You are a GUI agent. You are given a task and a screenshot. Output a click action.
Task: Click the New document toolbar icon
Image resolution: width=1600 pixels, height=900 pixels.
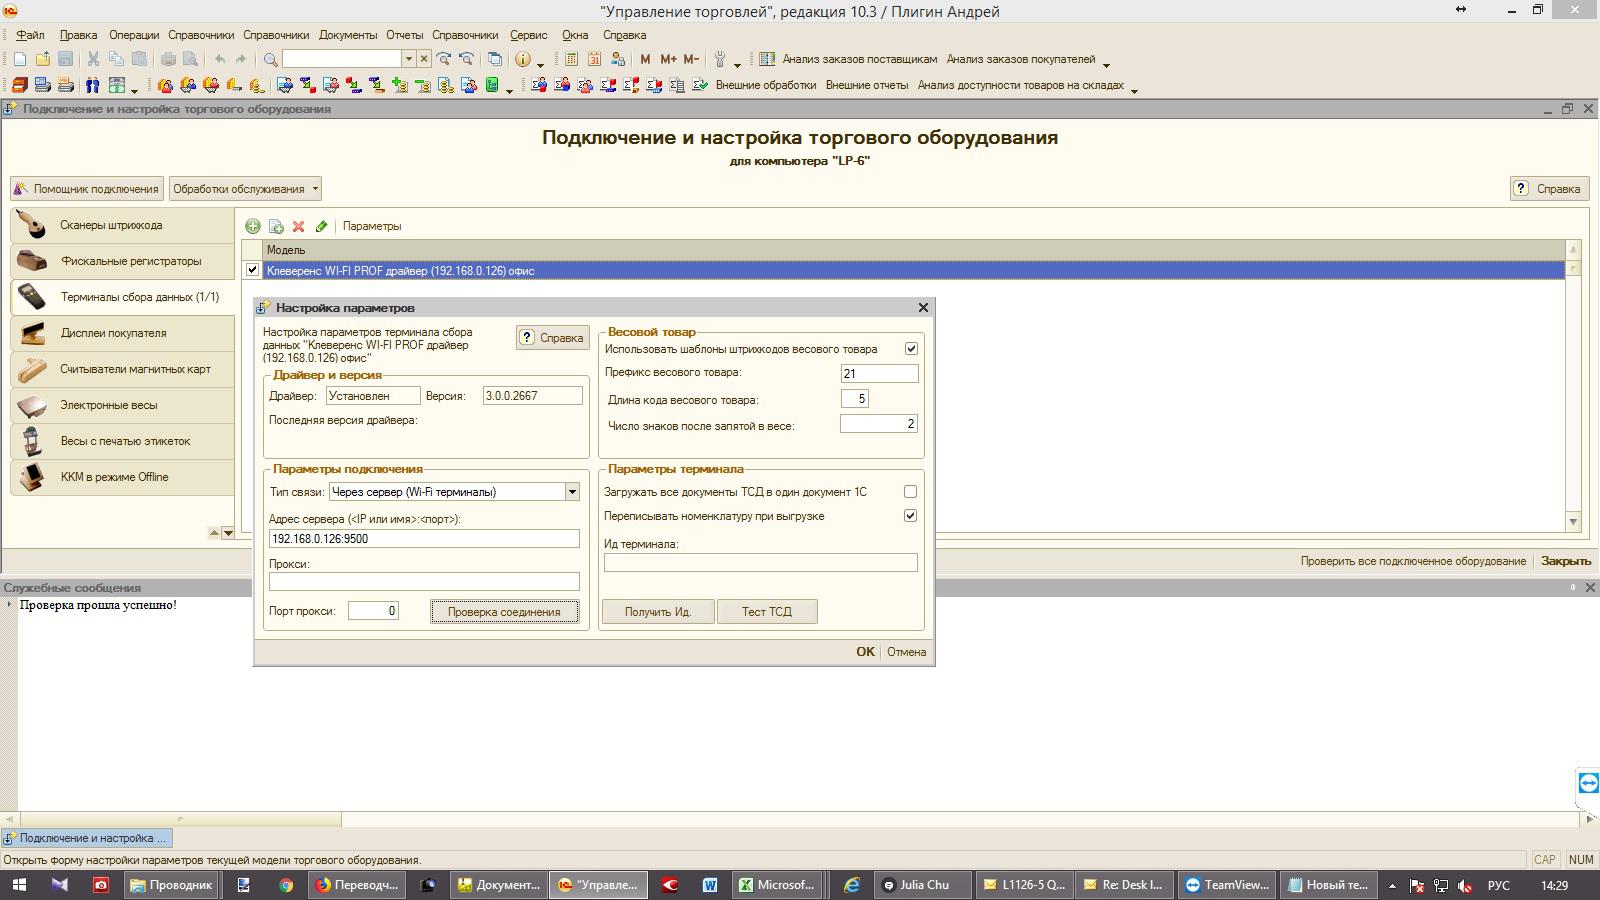[20, 59]
